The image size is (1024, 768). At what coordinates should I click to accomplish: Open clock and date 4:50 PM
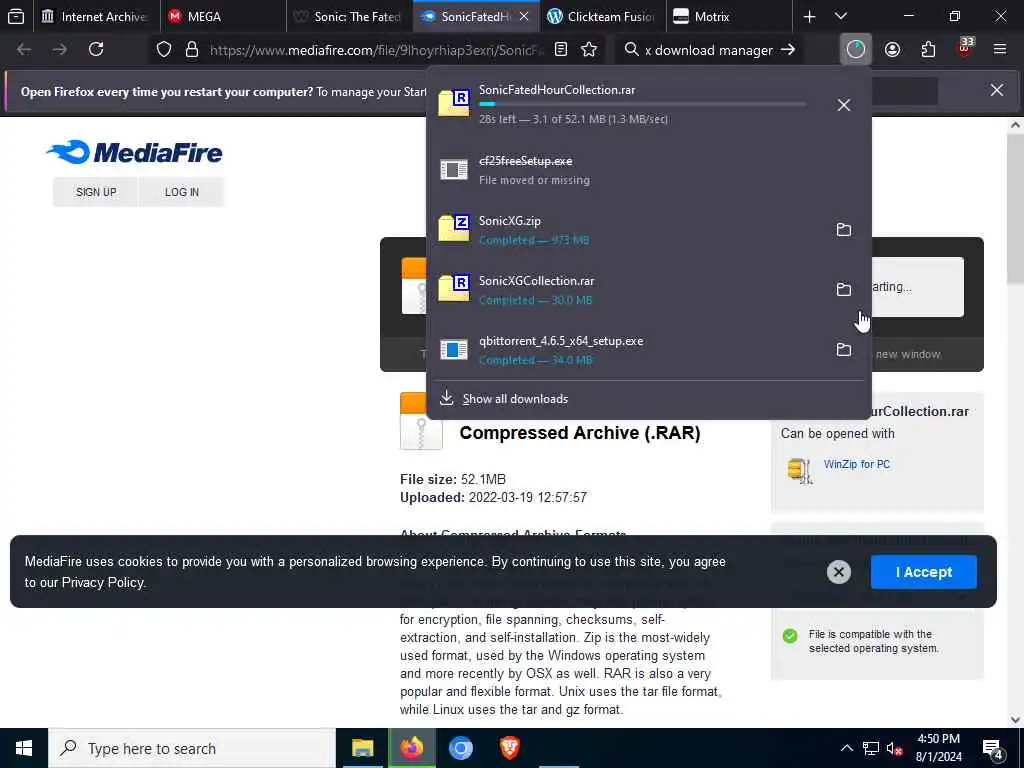(x=938, y=748)
